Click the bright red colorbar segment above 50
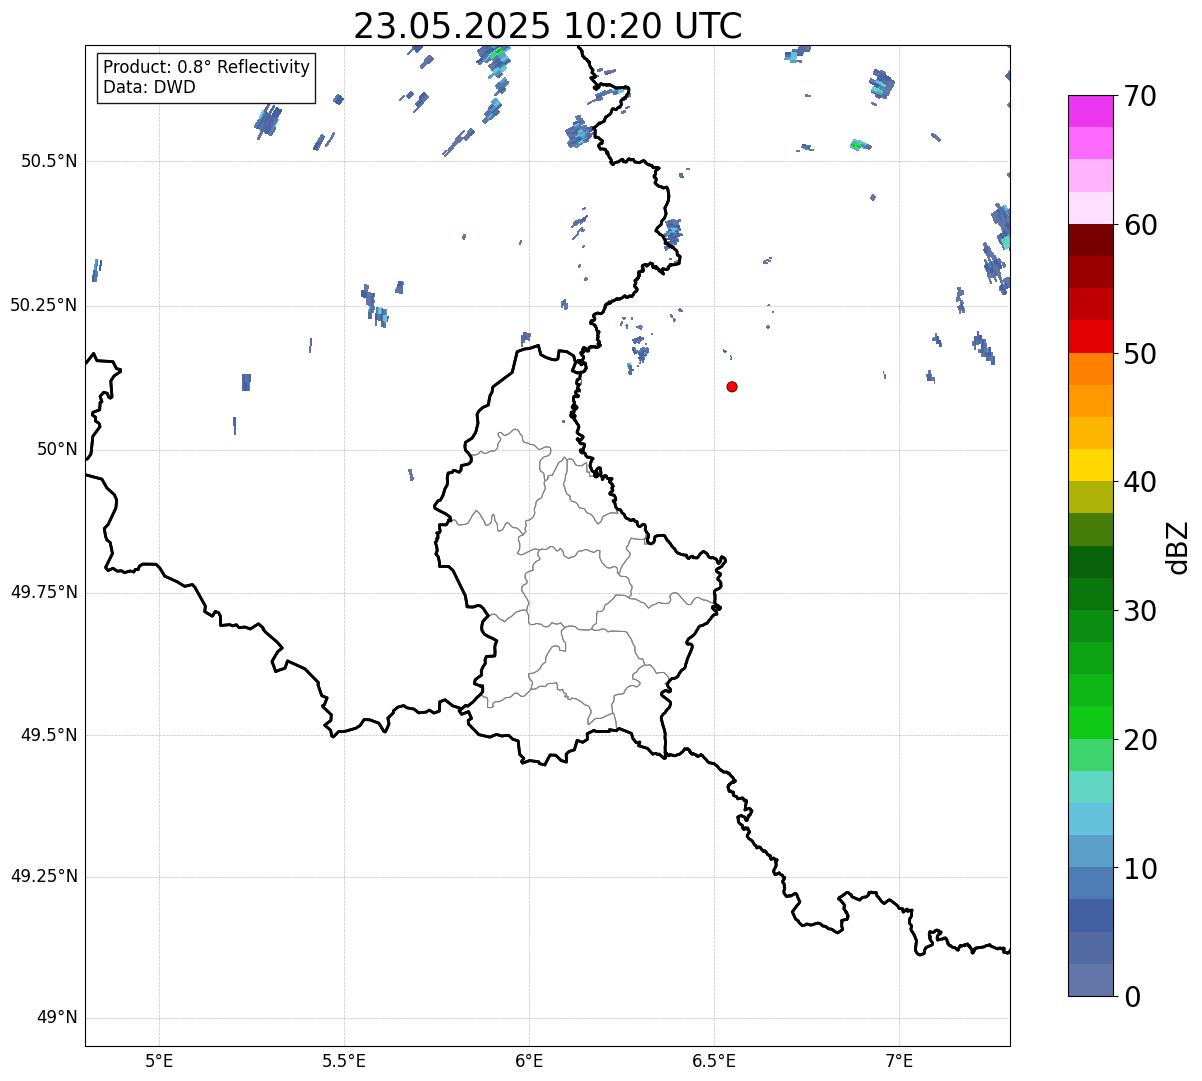Viewport: 1202px width, 1081px height. tap(1090, 336)
